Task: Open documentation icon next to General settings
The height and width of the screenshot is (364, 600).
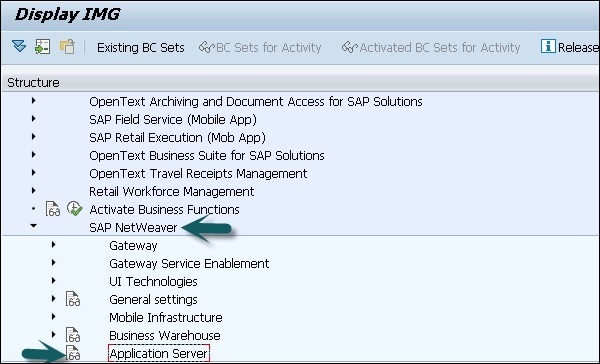Action: (x=73, y=299)
